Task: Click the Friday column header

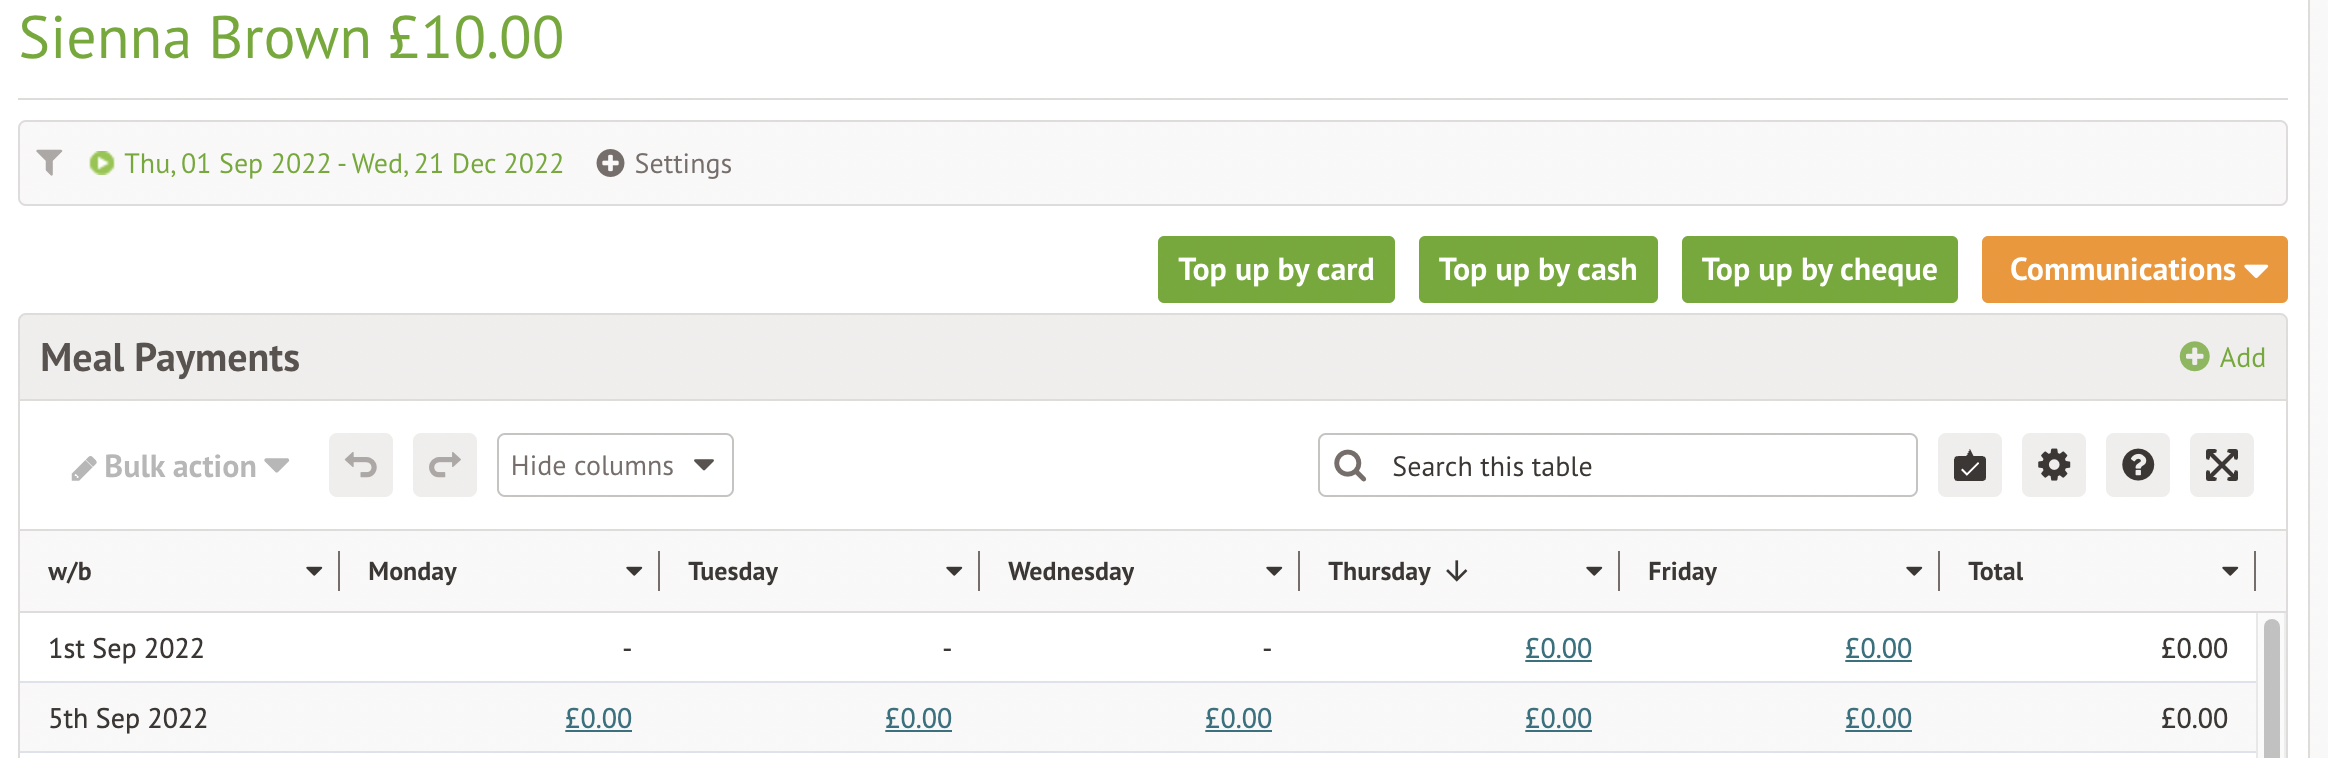Action: [x=1682, y=571]
